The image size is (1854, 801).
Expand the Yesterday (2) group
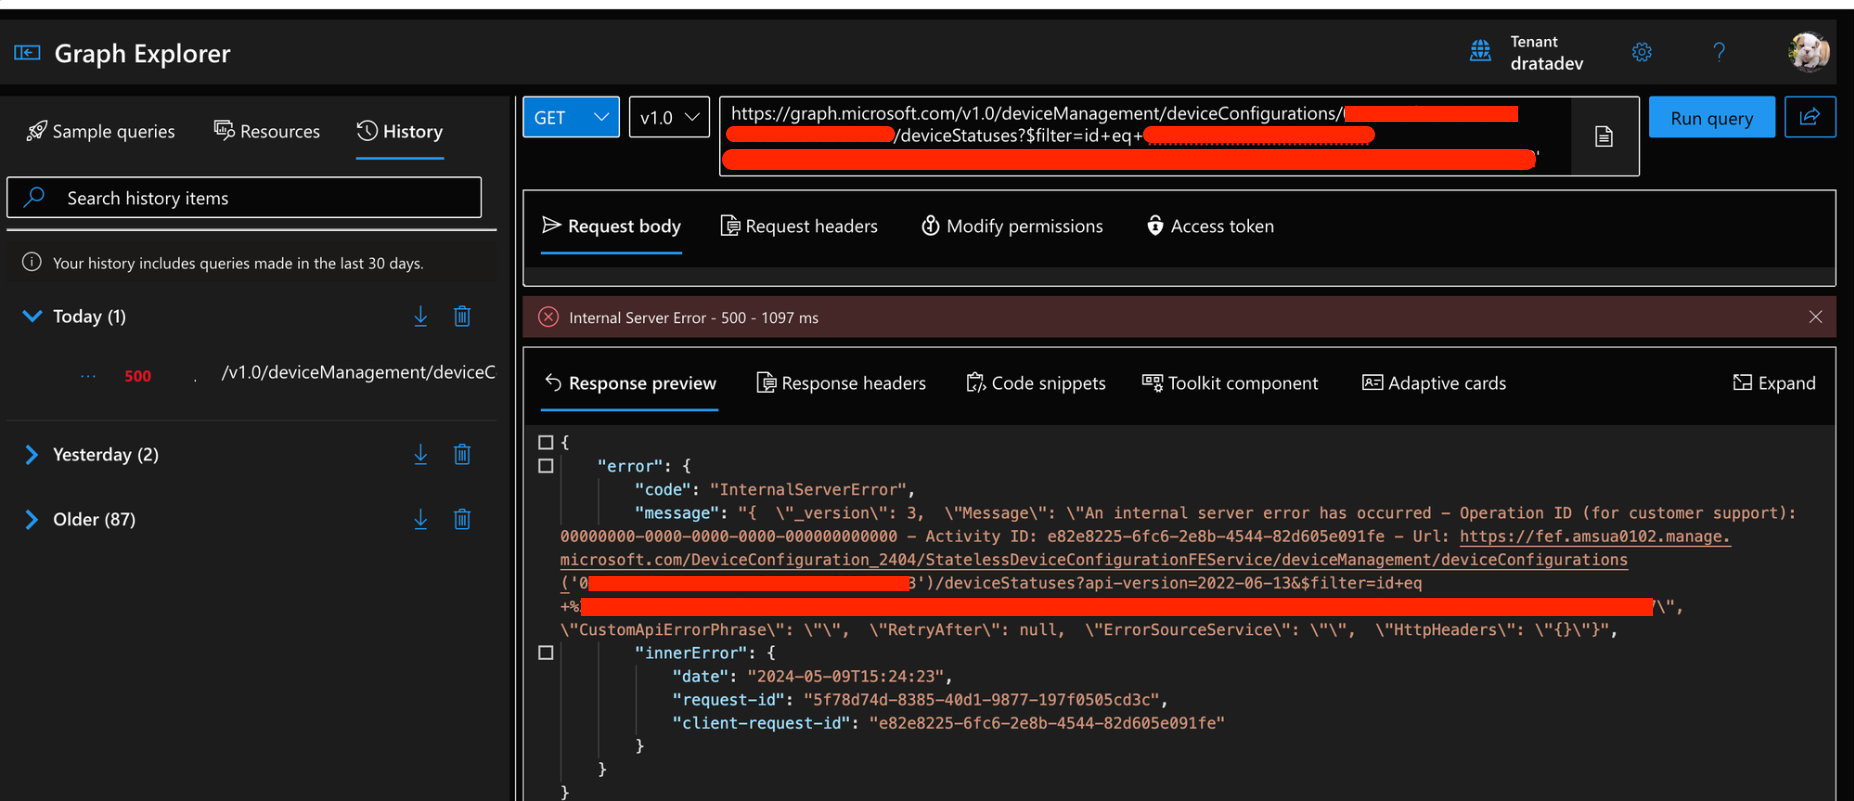point(31,455)
